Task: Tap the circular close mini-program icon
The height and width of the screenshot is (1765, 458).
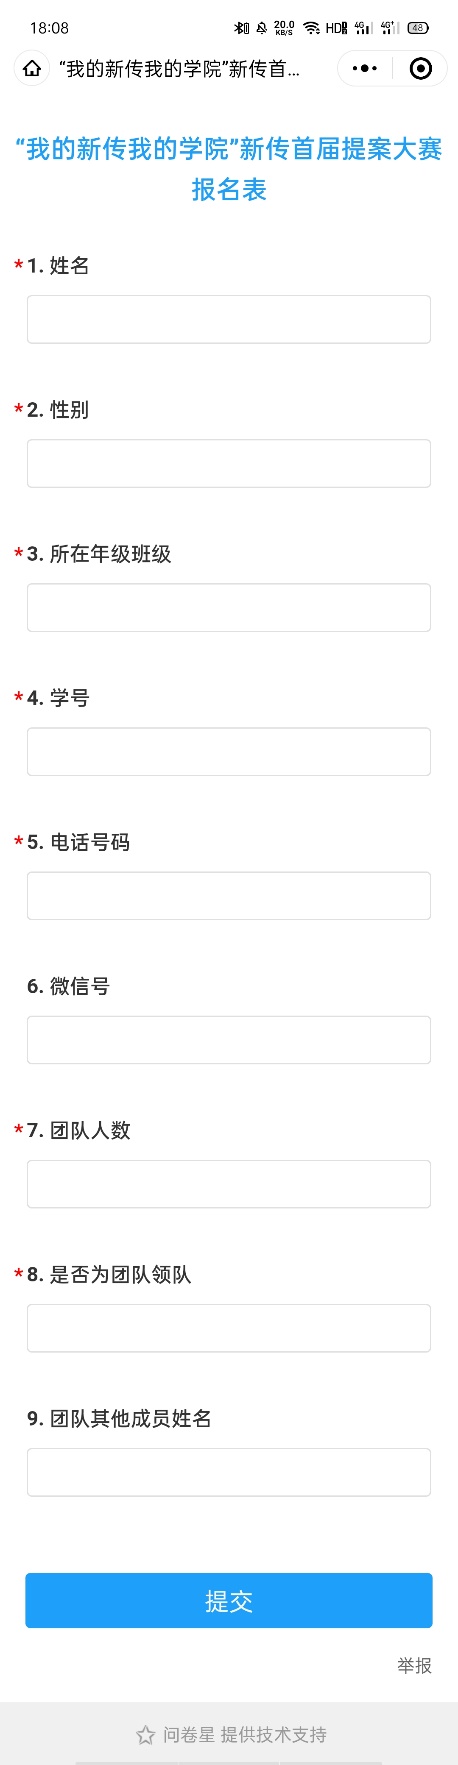Action: pos(421,69)
